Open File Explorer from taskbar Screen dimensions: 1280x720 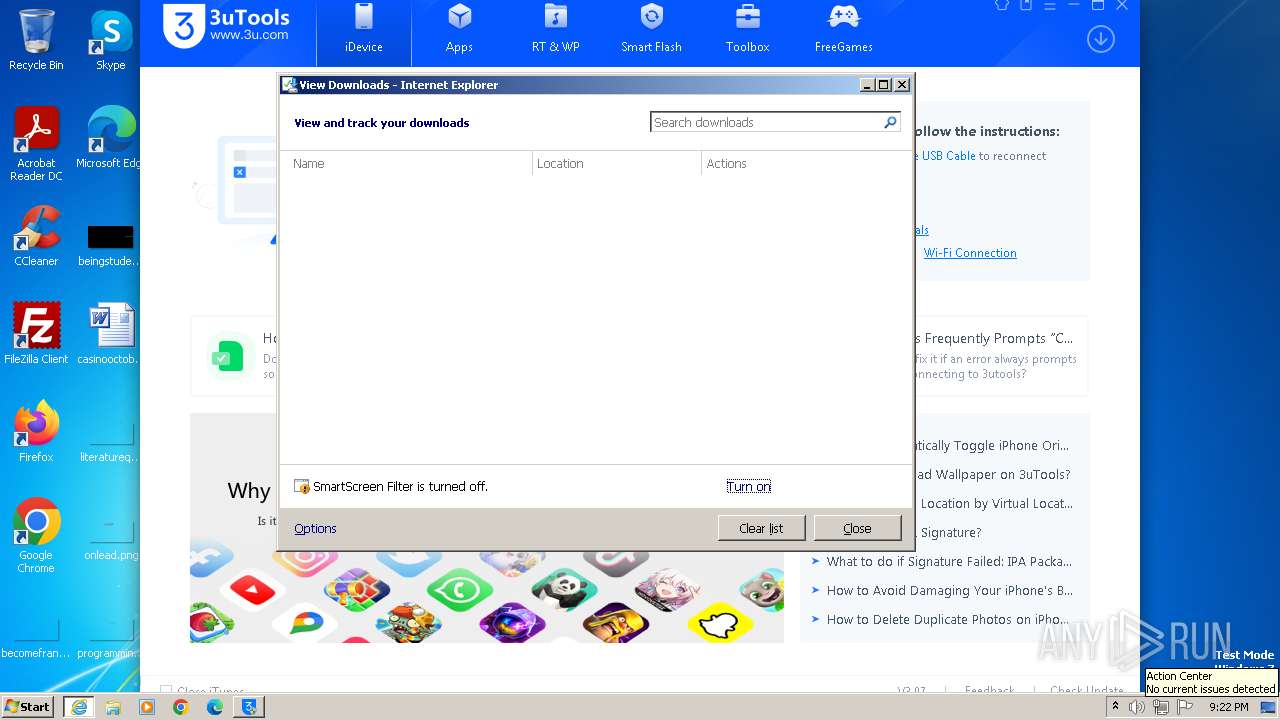(113, 707)
